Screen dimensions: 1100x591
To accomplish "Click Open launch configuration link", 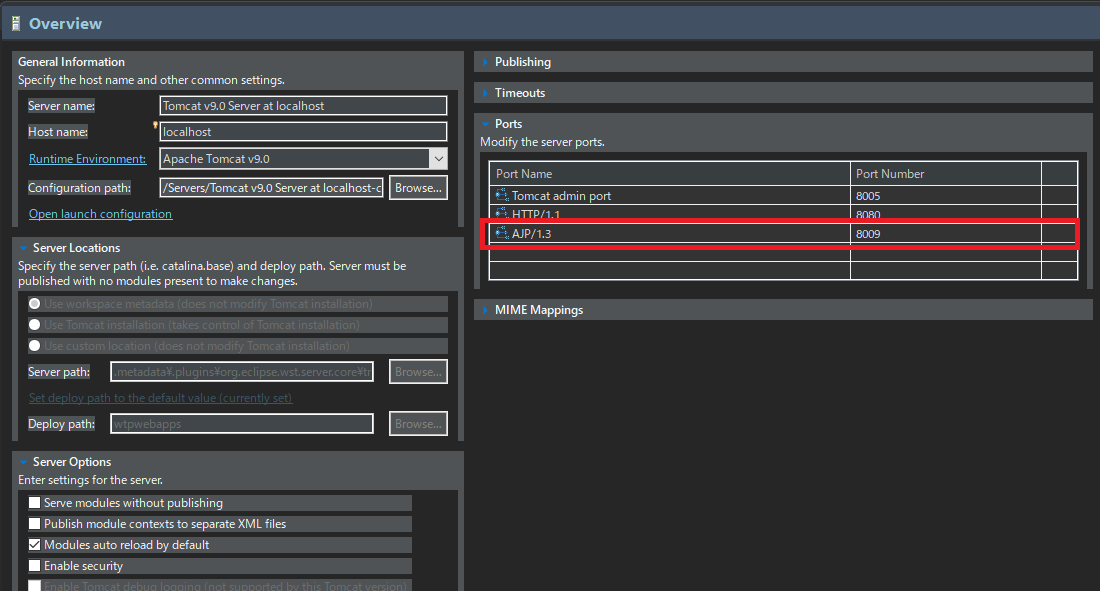I will pos(100,213).
